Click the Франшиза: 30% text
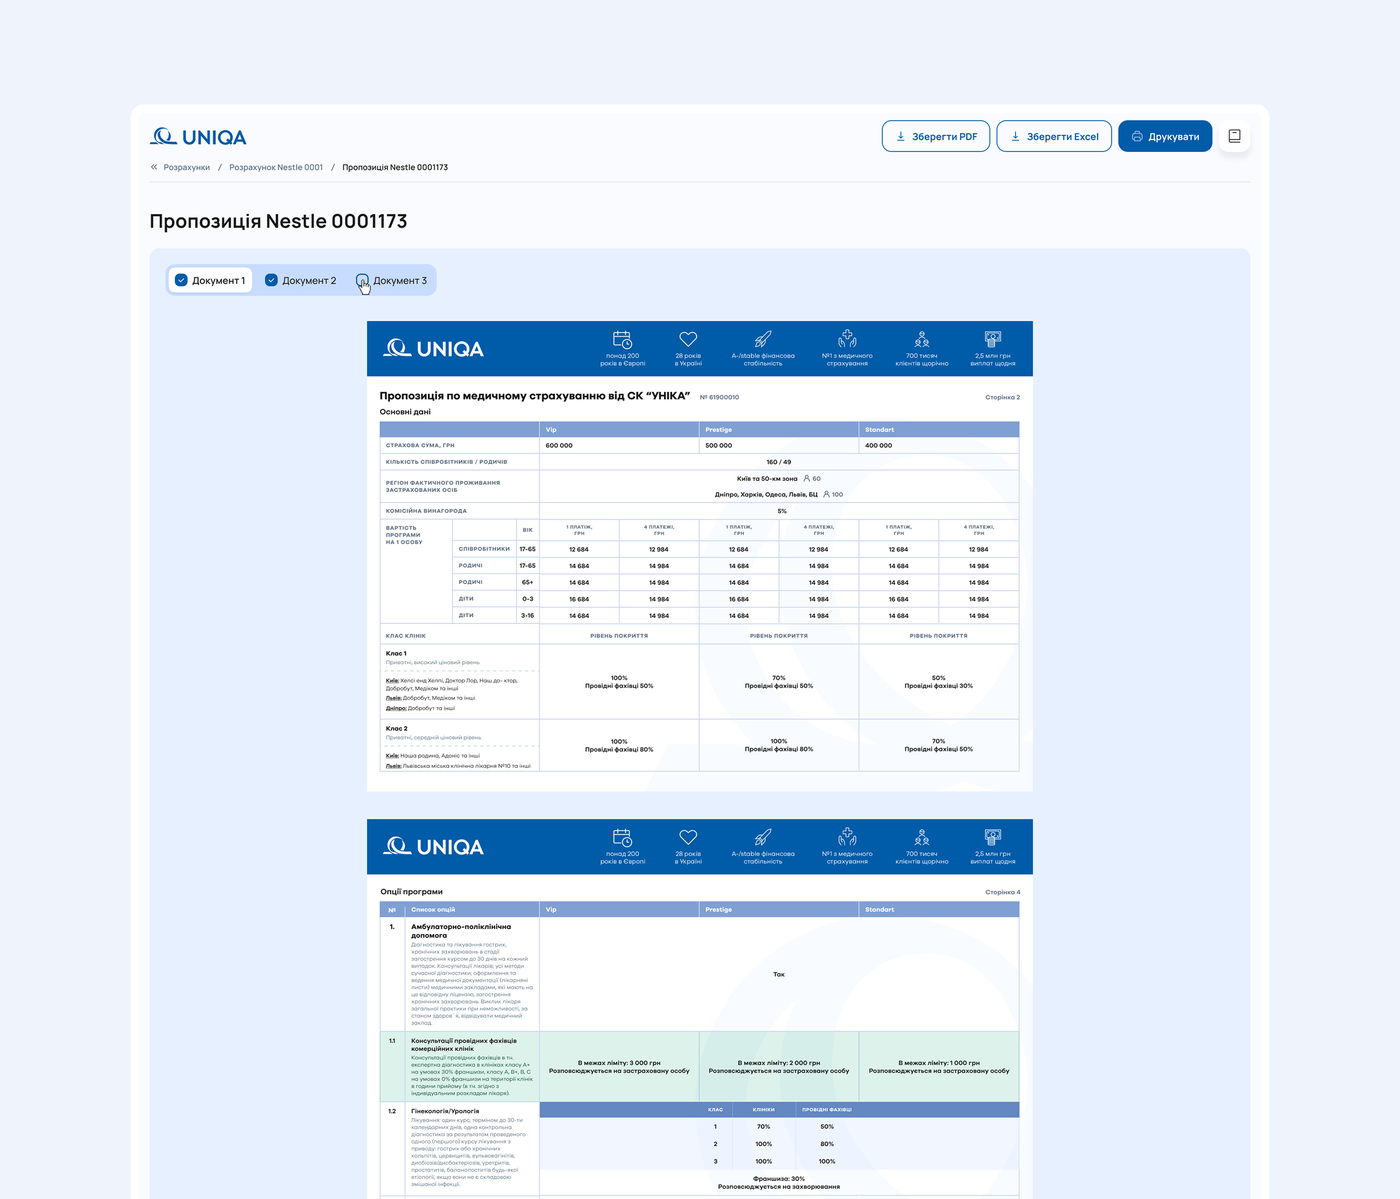Screen dimensions: 1400x1199 [x=779, y=1179]
